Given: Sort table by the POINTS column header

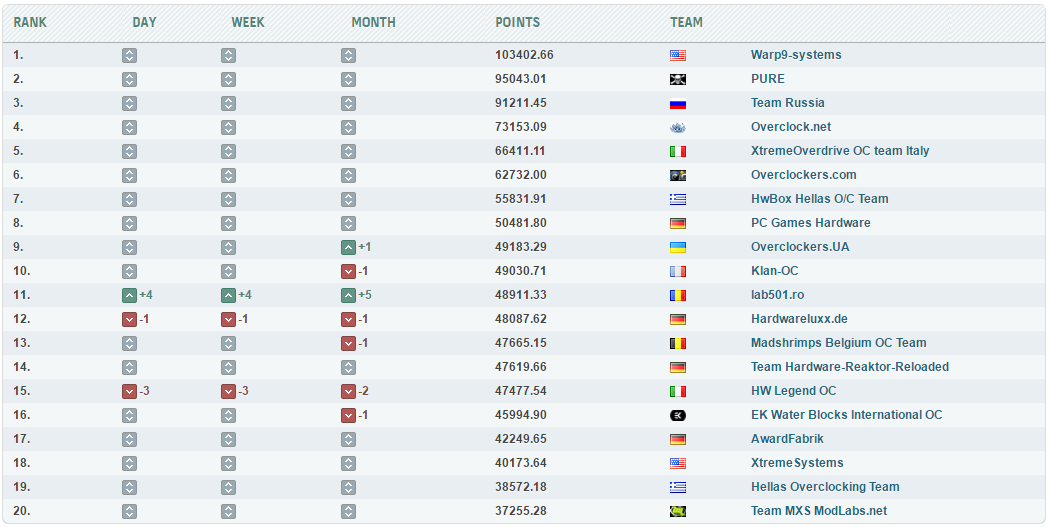Looking at the screenshot, I should (x=517, y=22).
